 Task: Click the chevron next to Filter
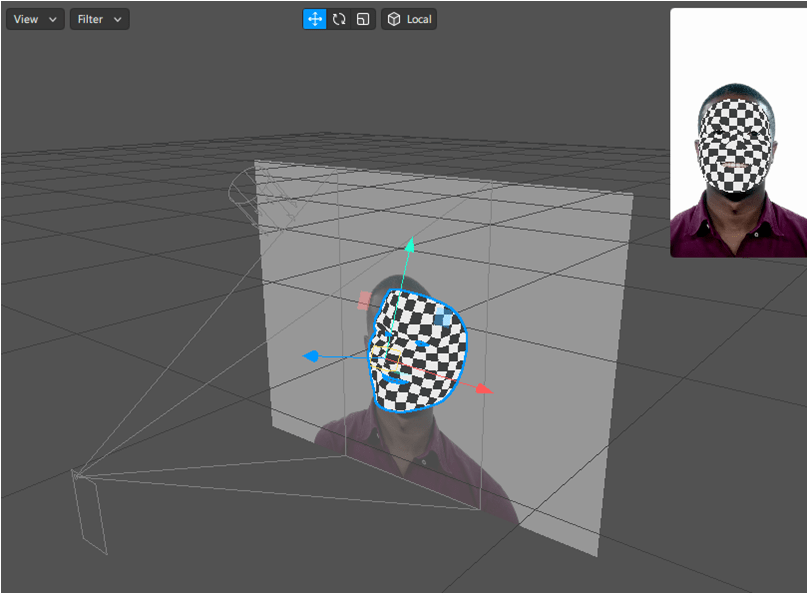(x=118, y=19)
